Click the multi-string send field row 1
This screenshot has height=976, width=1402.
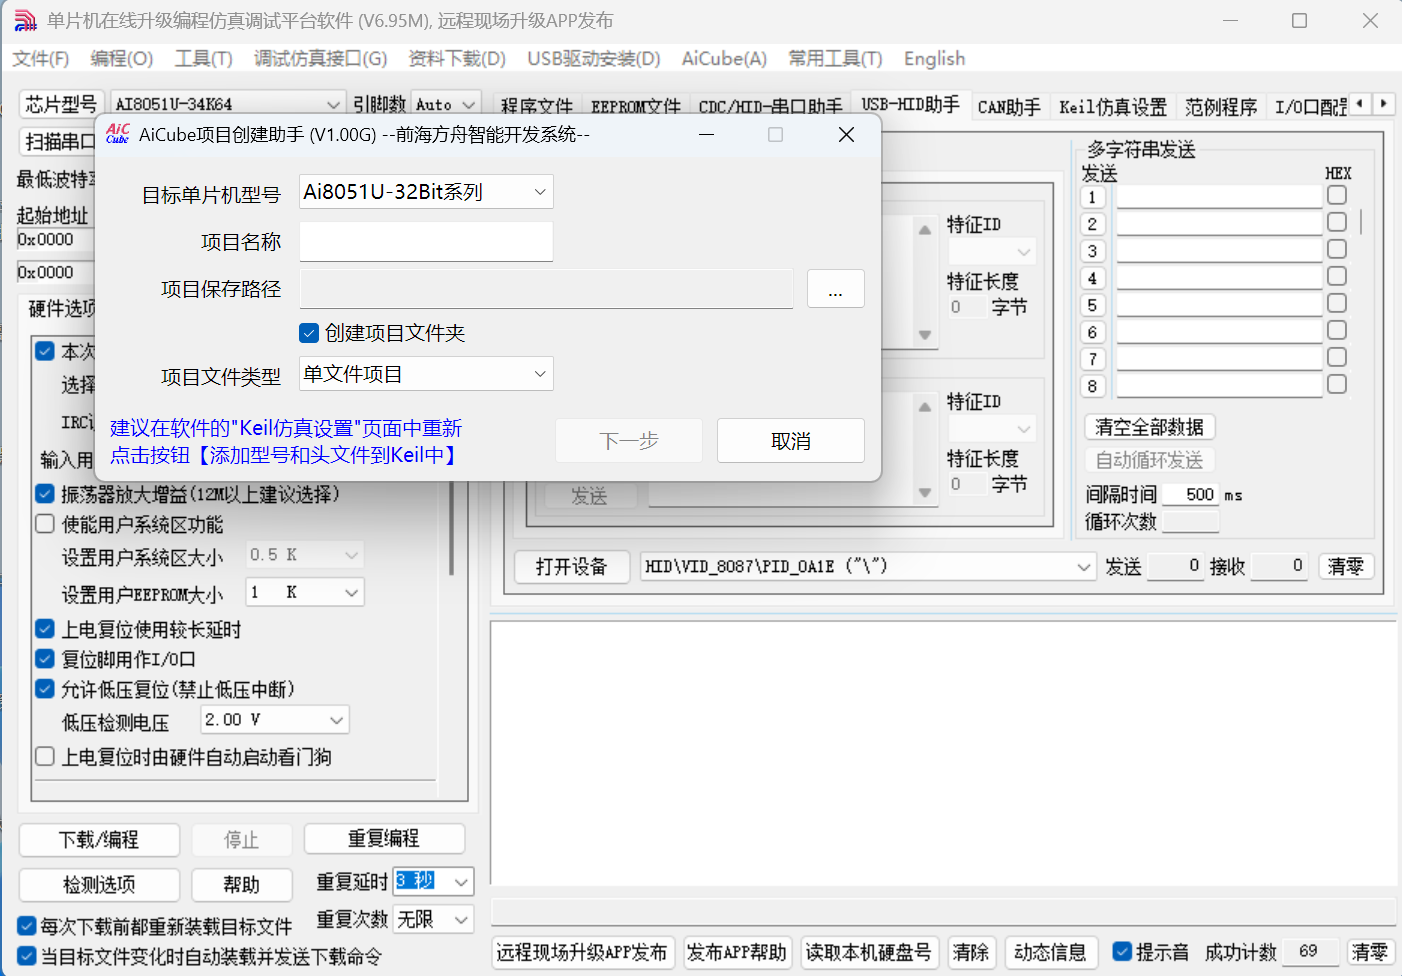1220,197
